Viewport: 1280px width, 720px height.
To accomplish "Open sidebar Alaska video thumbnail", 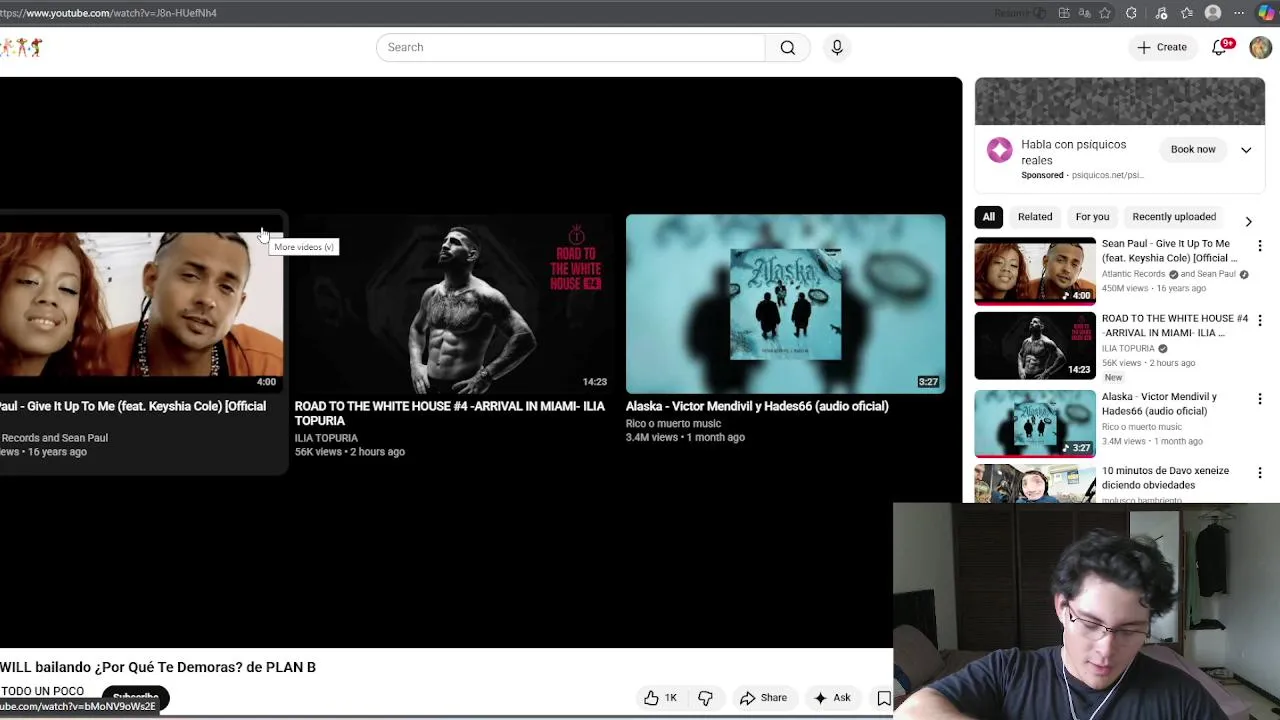I will (1035, 423).
